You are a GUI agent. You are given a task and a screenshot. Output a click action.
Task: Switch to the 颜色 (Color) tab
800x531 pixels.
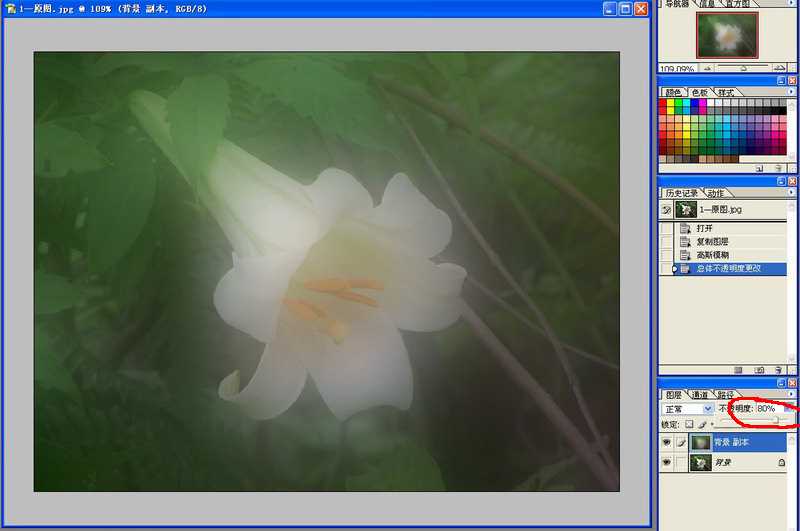673,92
